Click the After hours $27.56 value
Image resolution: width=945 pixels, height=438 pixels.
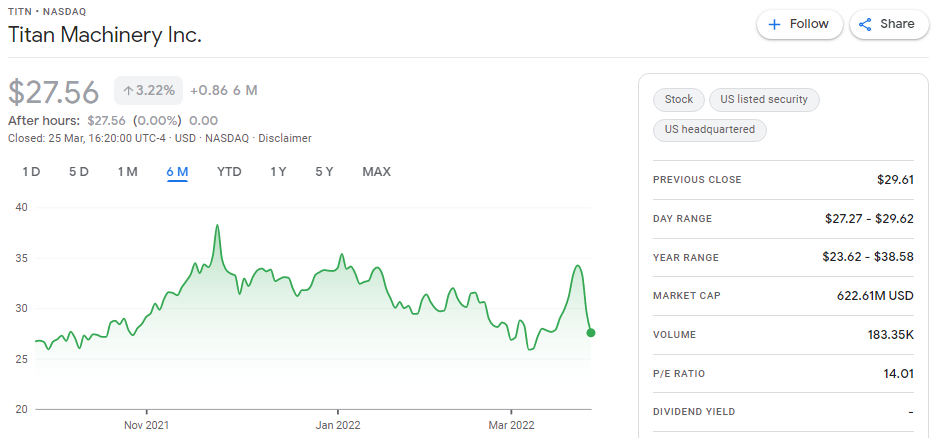pos(106,120)
